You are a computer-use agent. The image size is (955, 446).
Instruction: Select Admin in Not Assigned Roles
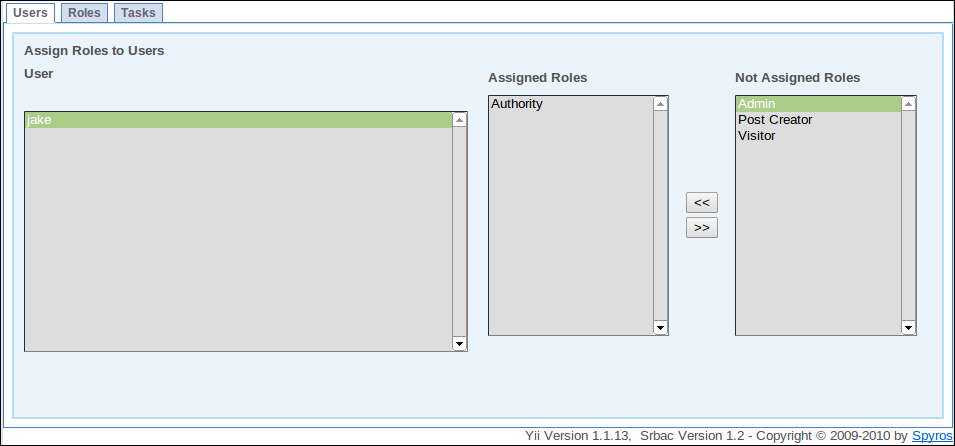click(818, 104)
